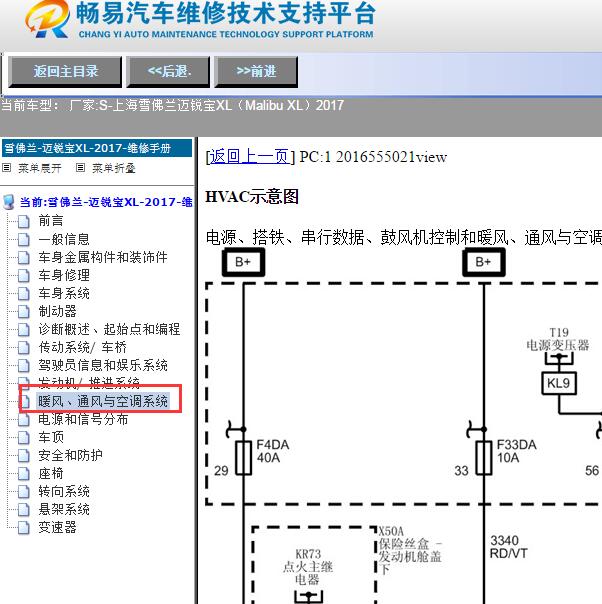The height and width of the screenshot is (604, 602).
Task: Click the page icon beside 传动系统/车桥
Action: click(24, 348)
